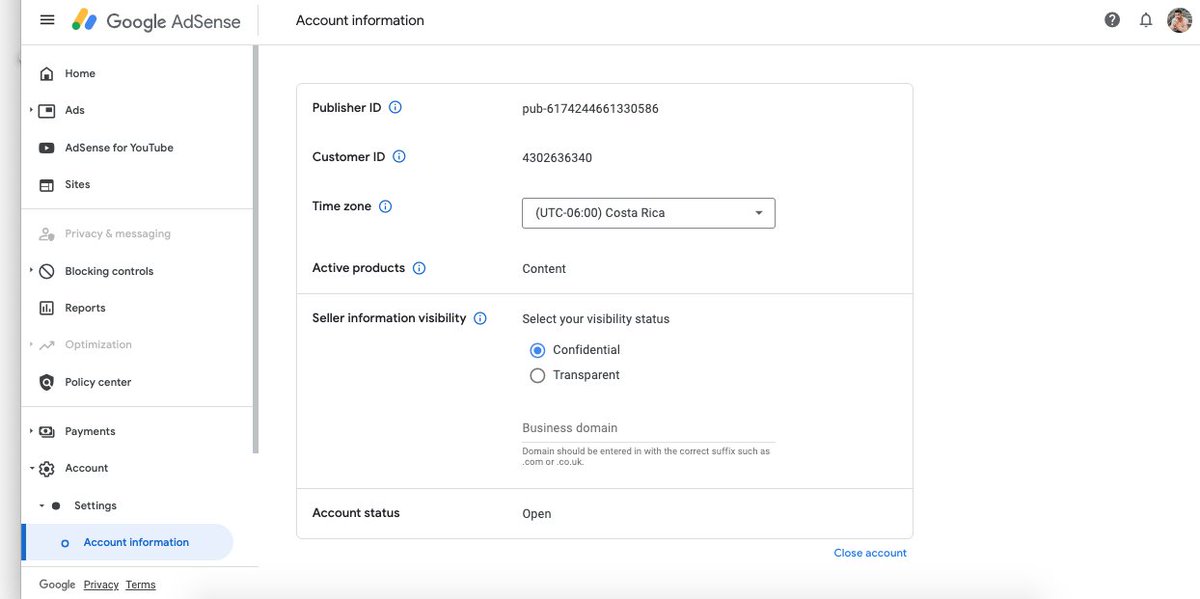Image resolution: width=1200 pixels, height=599 pixels.
Task: Click the sidebar vertical scrollbar
Action: coord(256,250)
